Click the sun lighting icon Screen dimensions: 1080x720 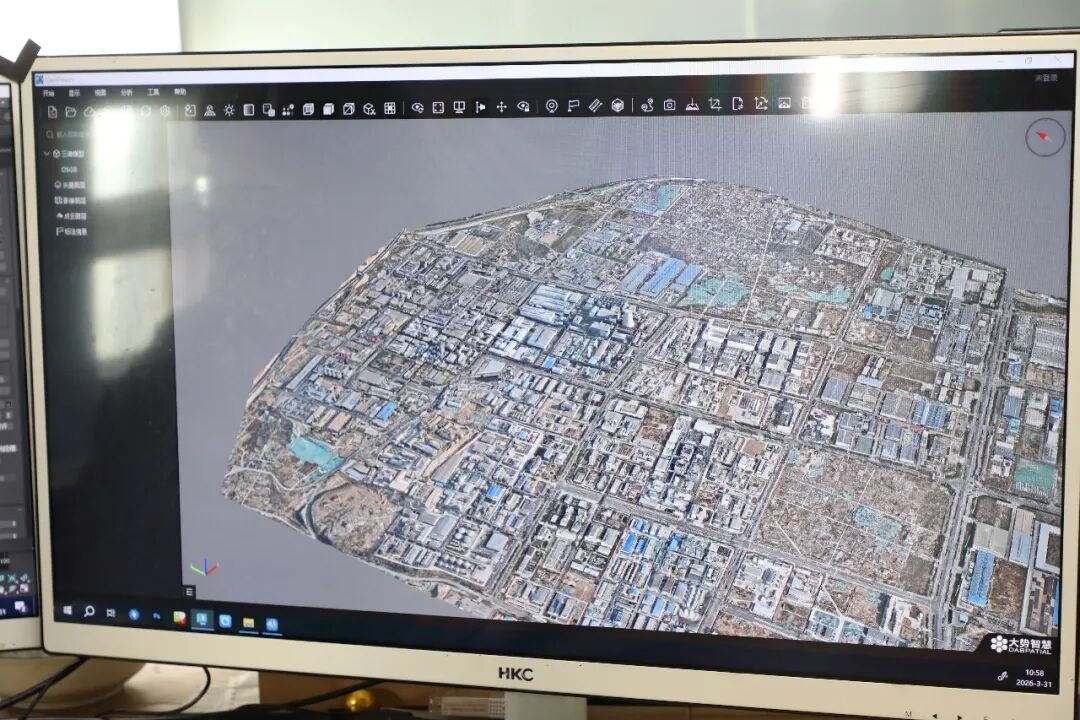point(229,110)
